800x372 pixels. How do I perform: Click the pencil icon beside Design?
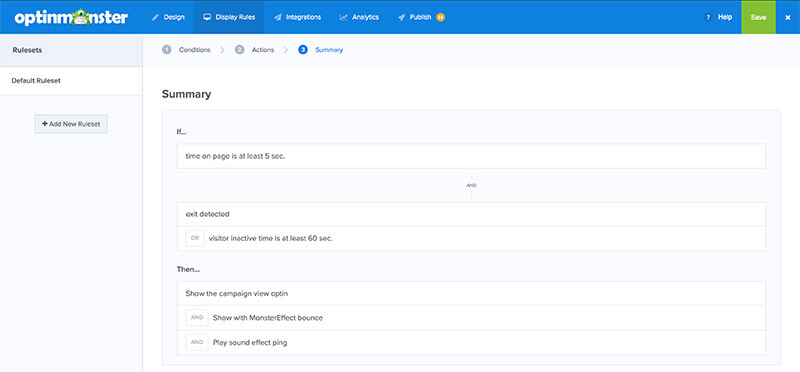point(156,17)
